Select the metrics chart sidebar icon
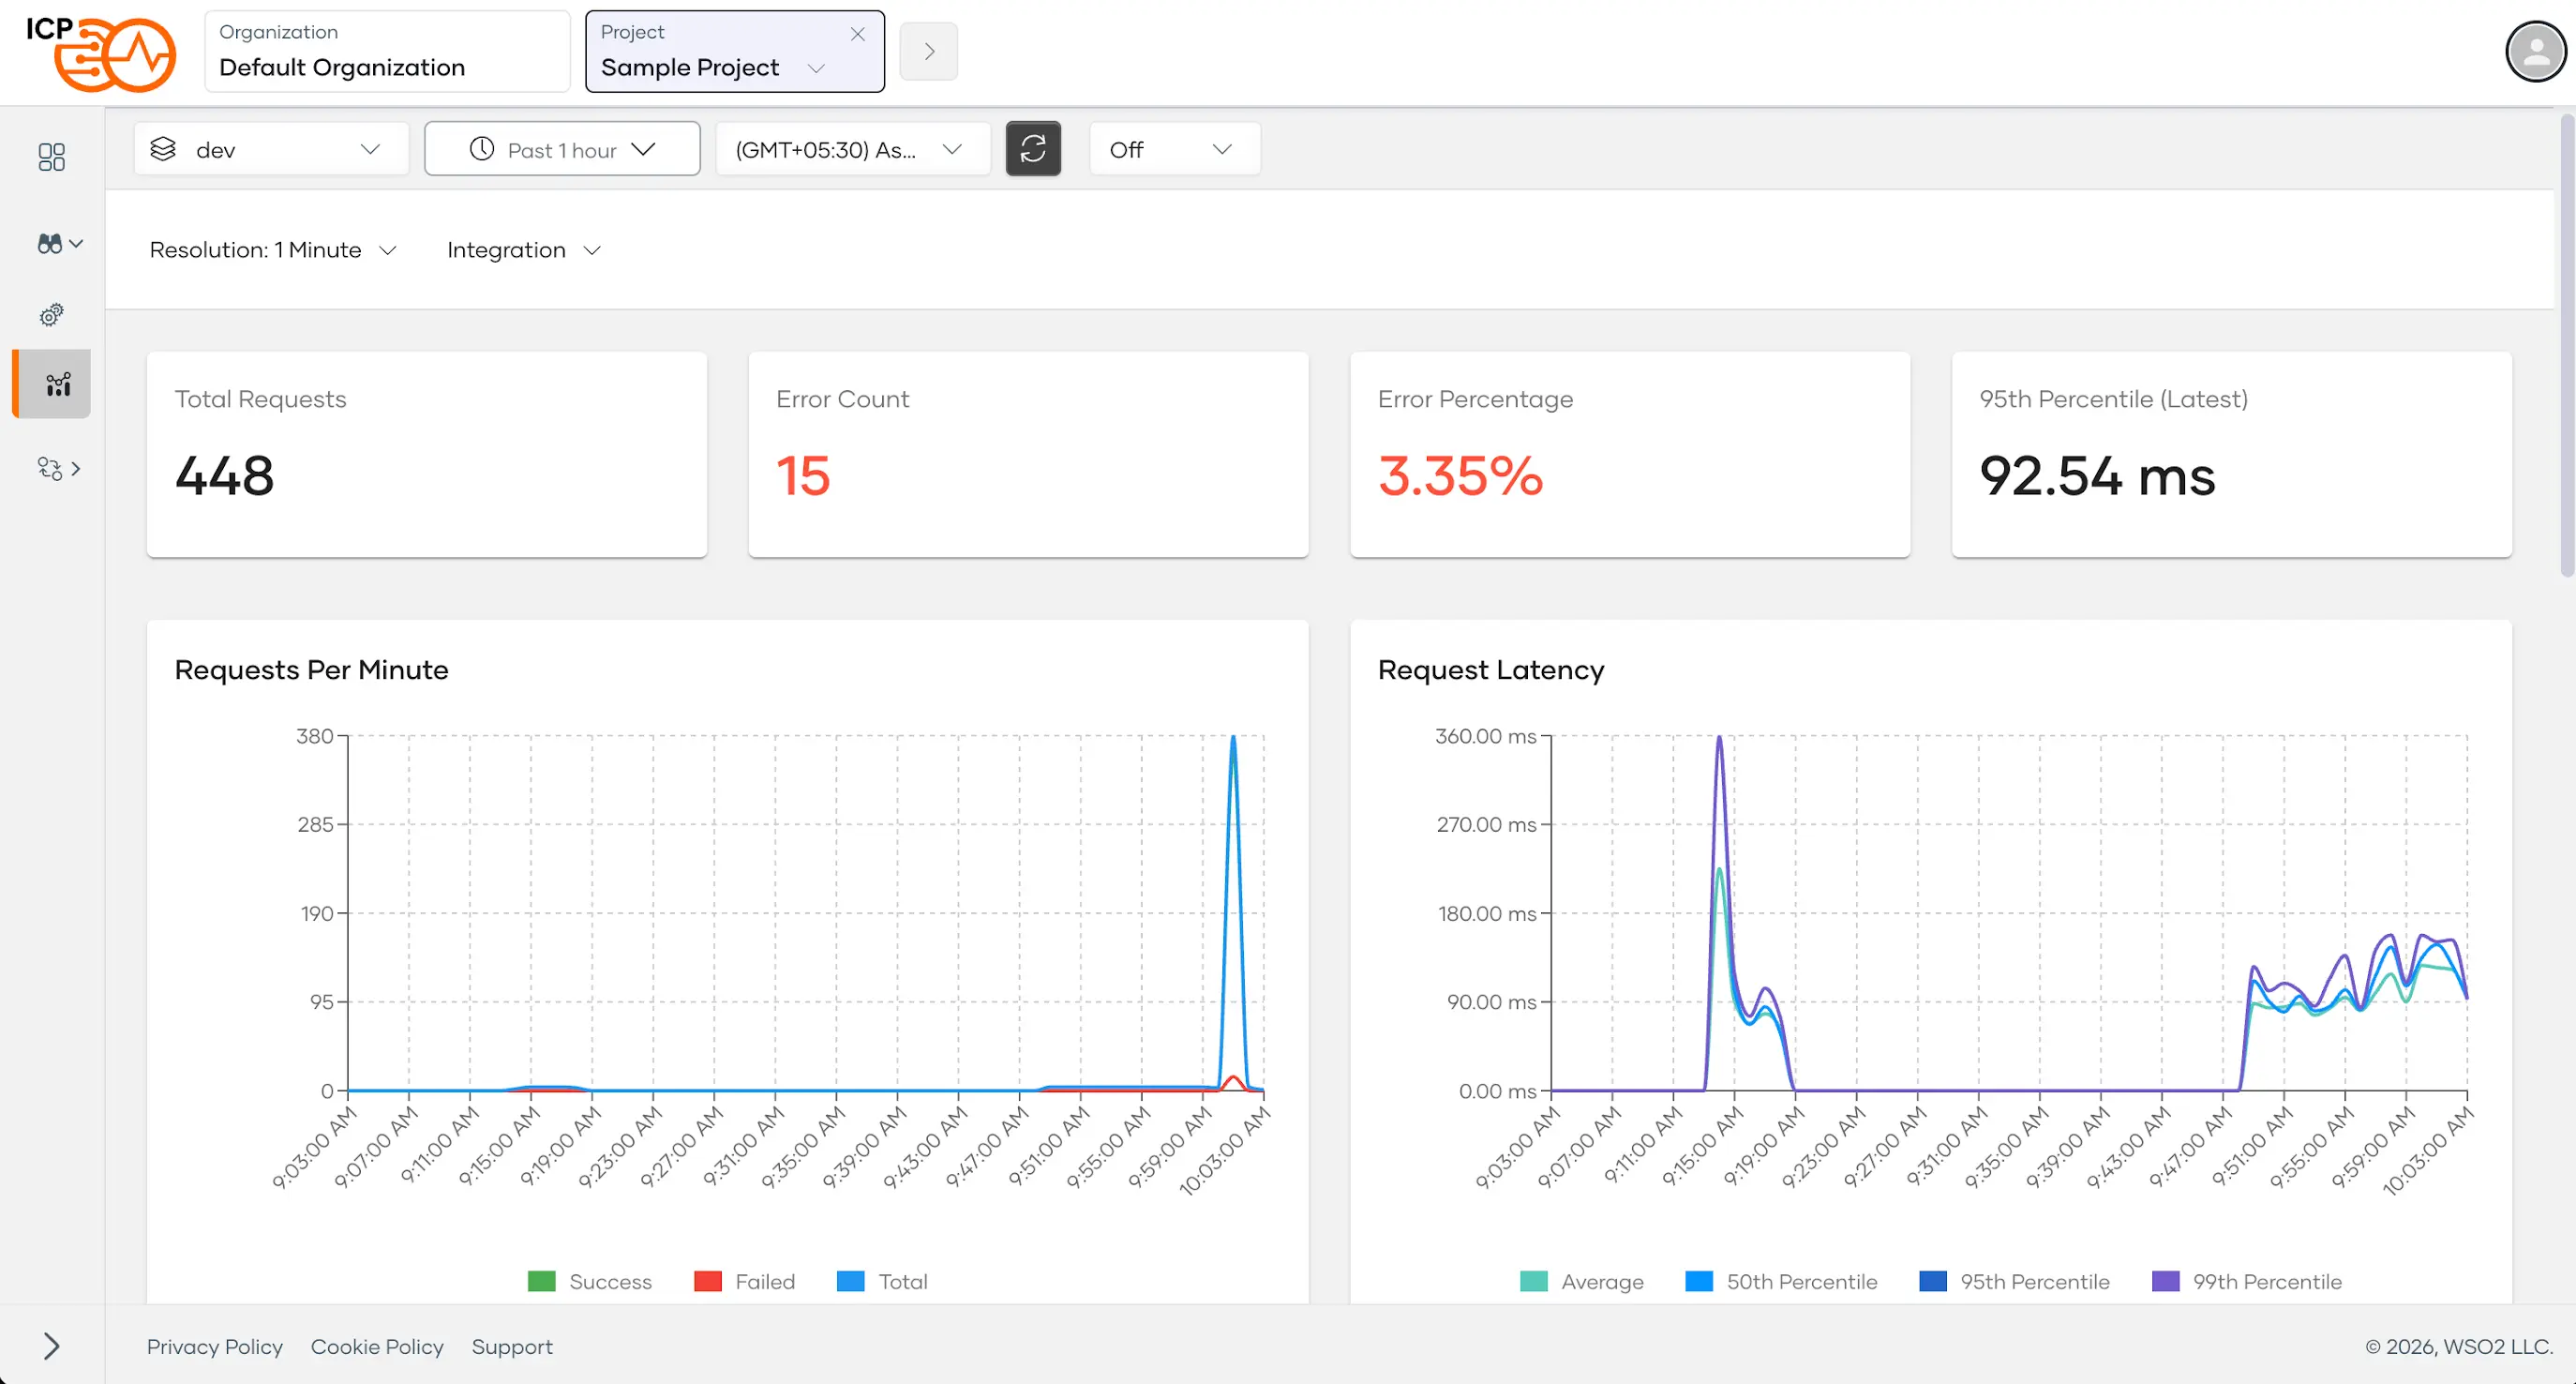 tap(57, 384)
